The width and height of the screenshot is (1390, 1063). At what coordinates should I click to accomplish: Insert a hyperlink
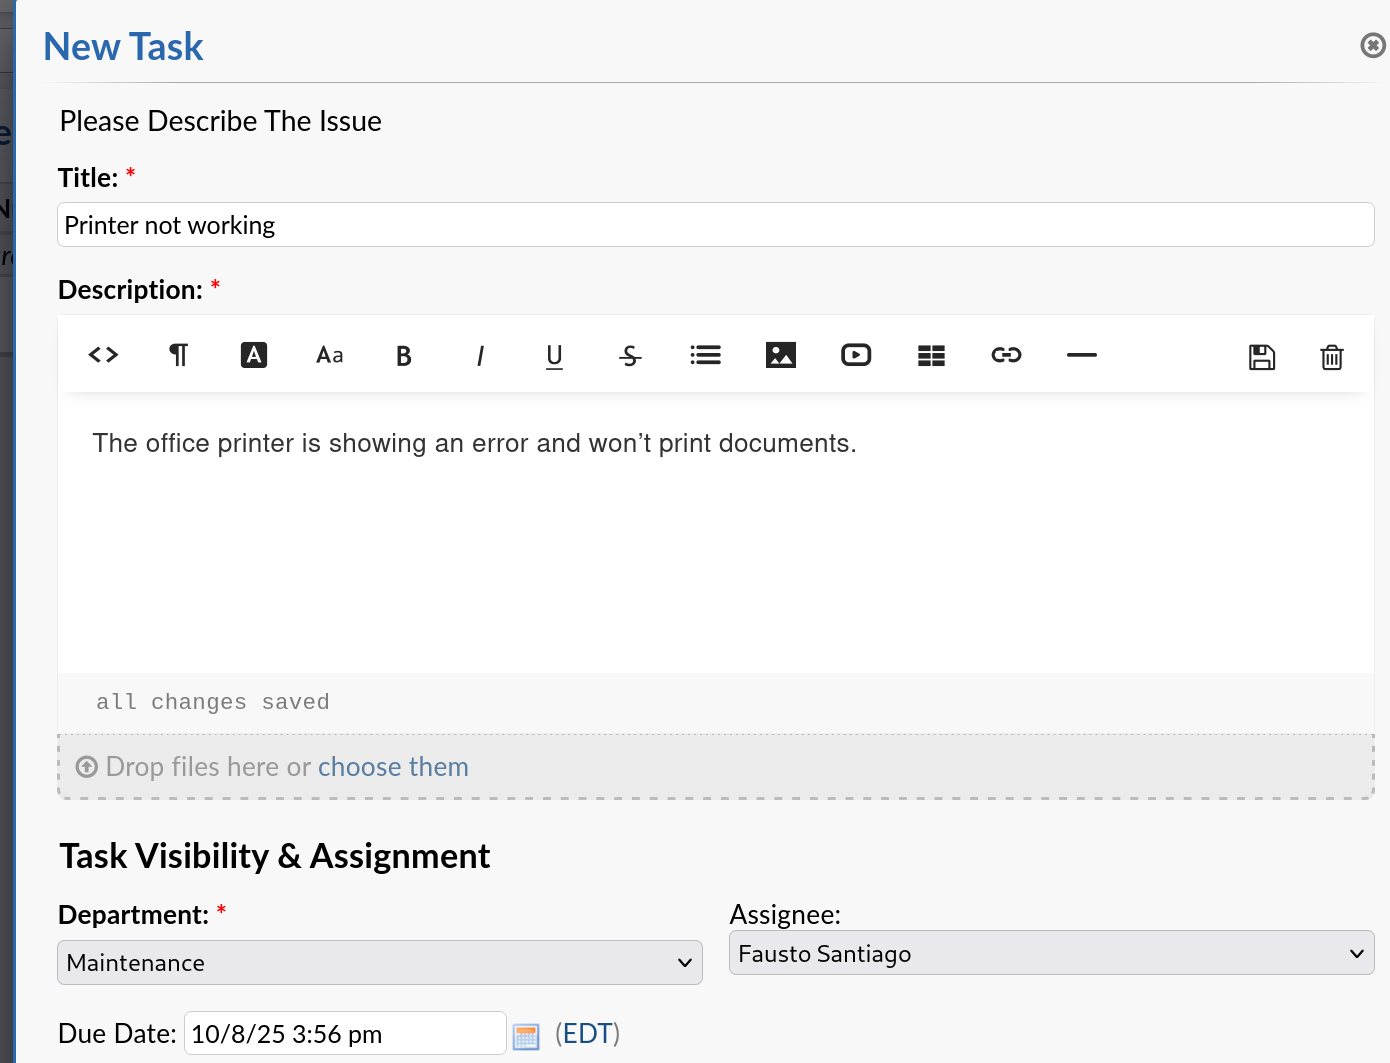1006,355
